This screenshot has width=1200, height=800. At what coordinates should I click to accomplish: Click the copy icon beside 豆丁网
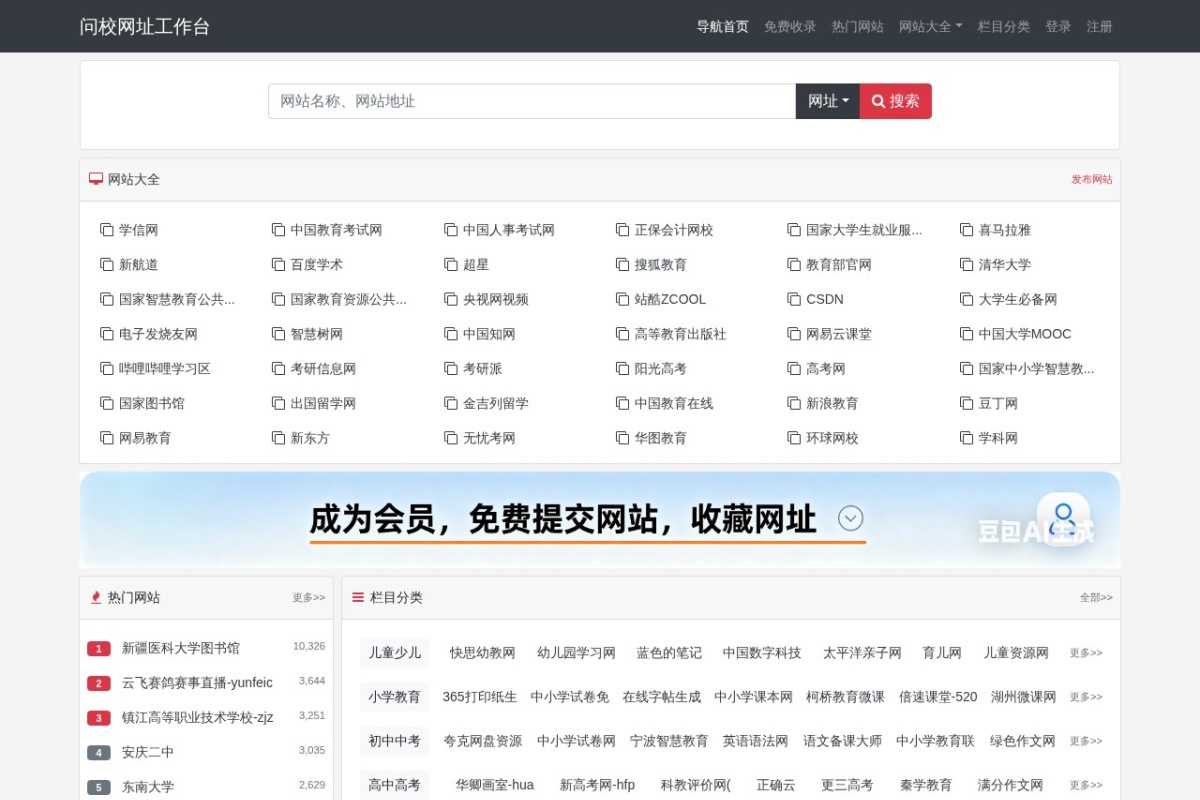tap(967, 403)
